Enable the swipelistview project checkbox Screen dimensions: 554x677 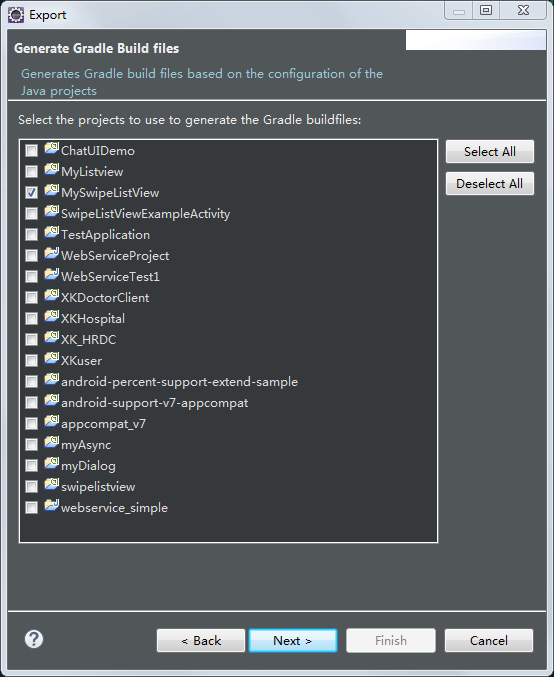tap(32, 487)
